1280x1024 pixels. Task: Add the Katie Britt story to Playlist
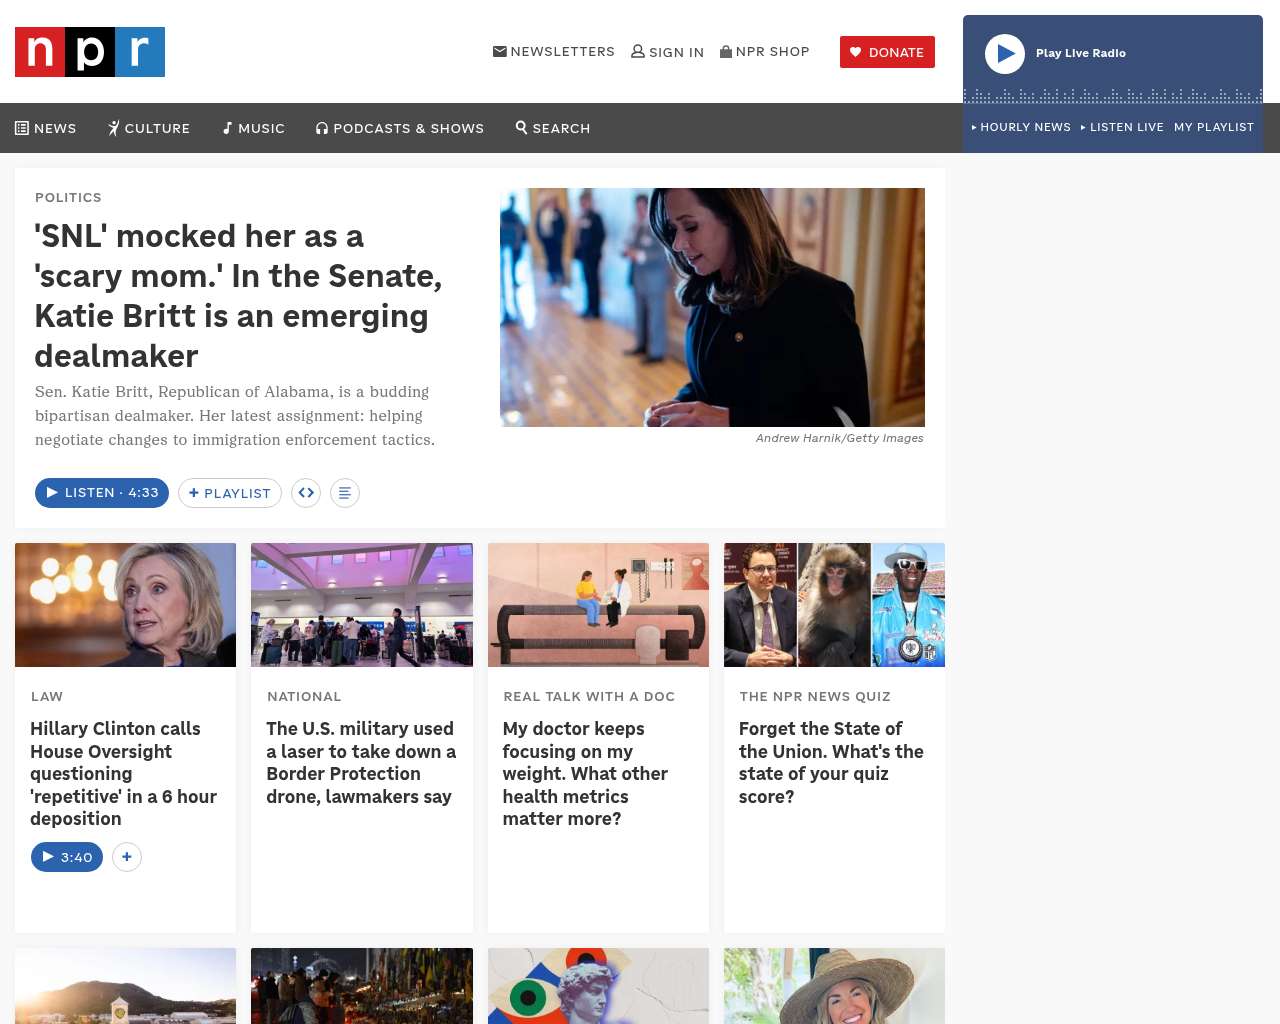pyautogui.click(x=230, y=493)
